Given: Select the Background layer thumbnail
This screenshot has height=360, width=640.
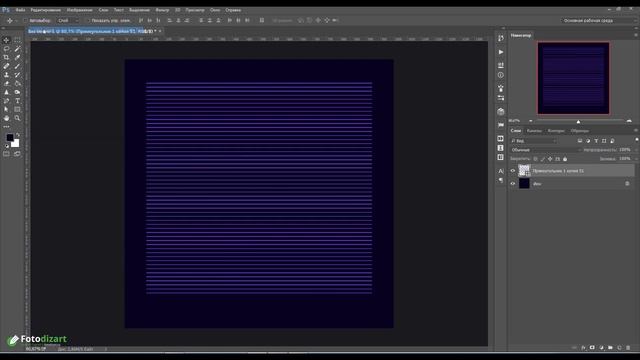Looking at the screenshot, I should point(524,184).
